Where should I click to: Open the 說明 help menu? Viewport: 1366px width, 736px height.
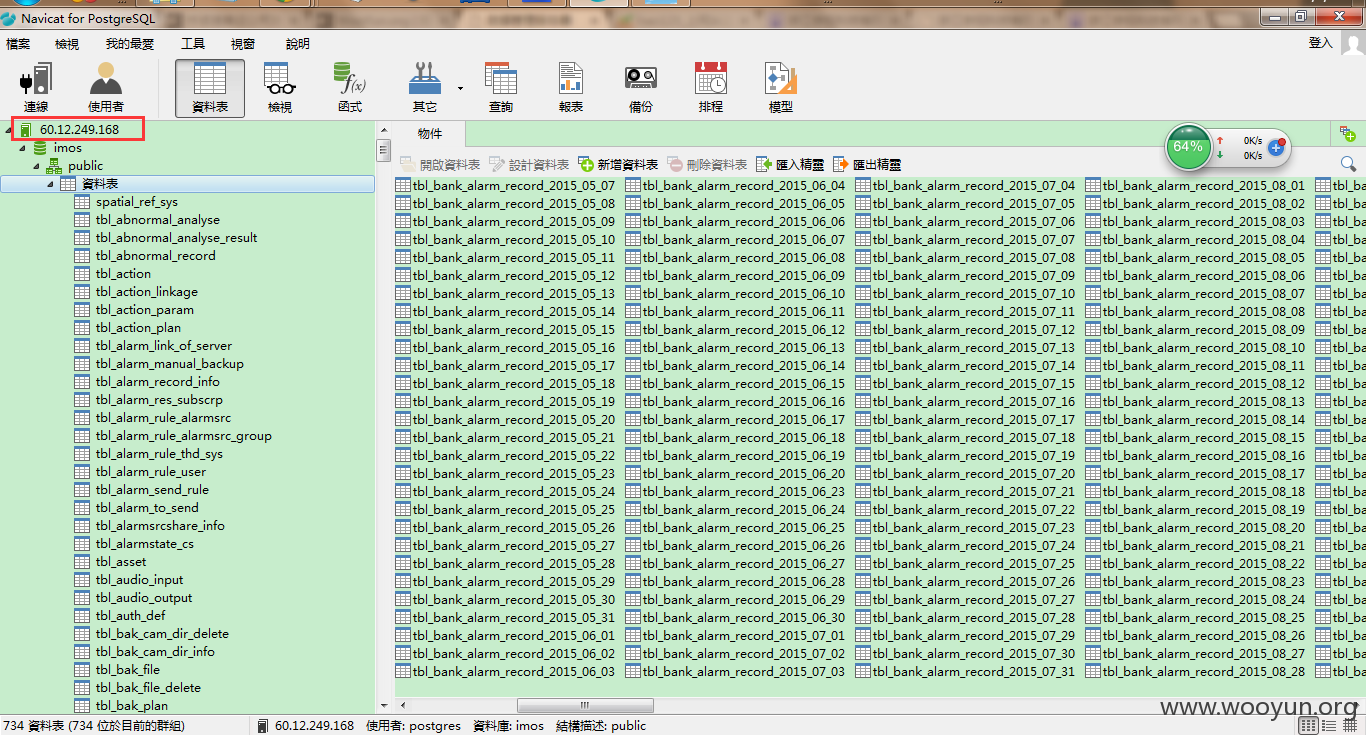pyautogui.click(x=298, y=44)
